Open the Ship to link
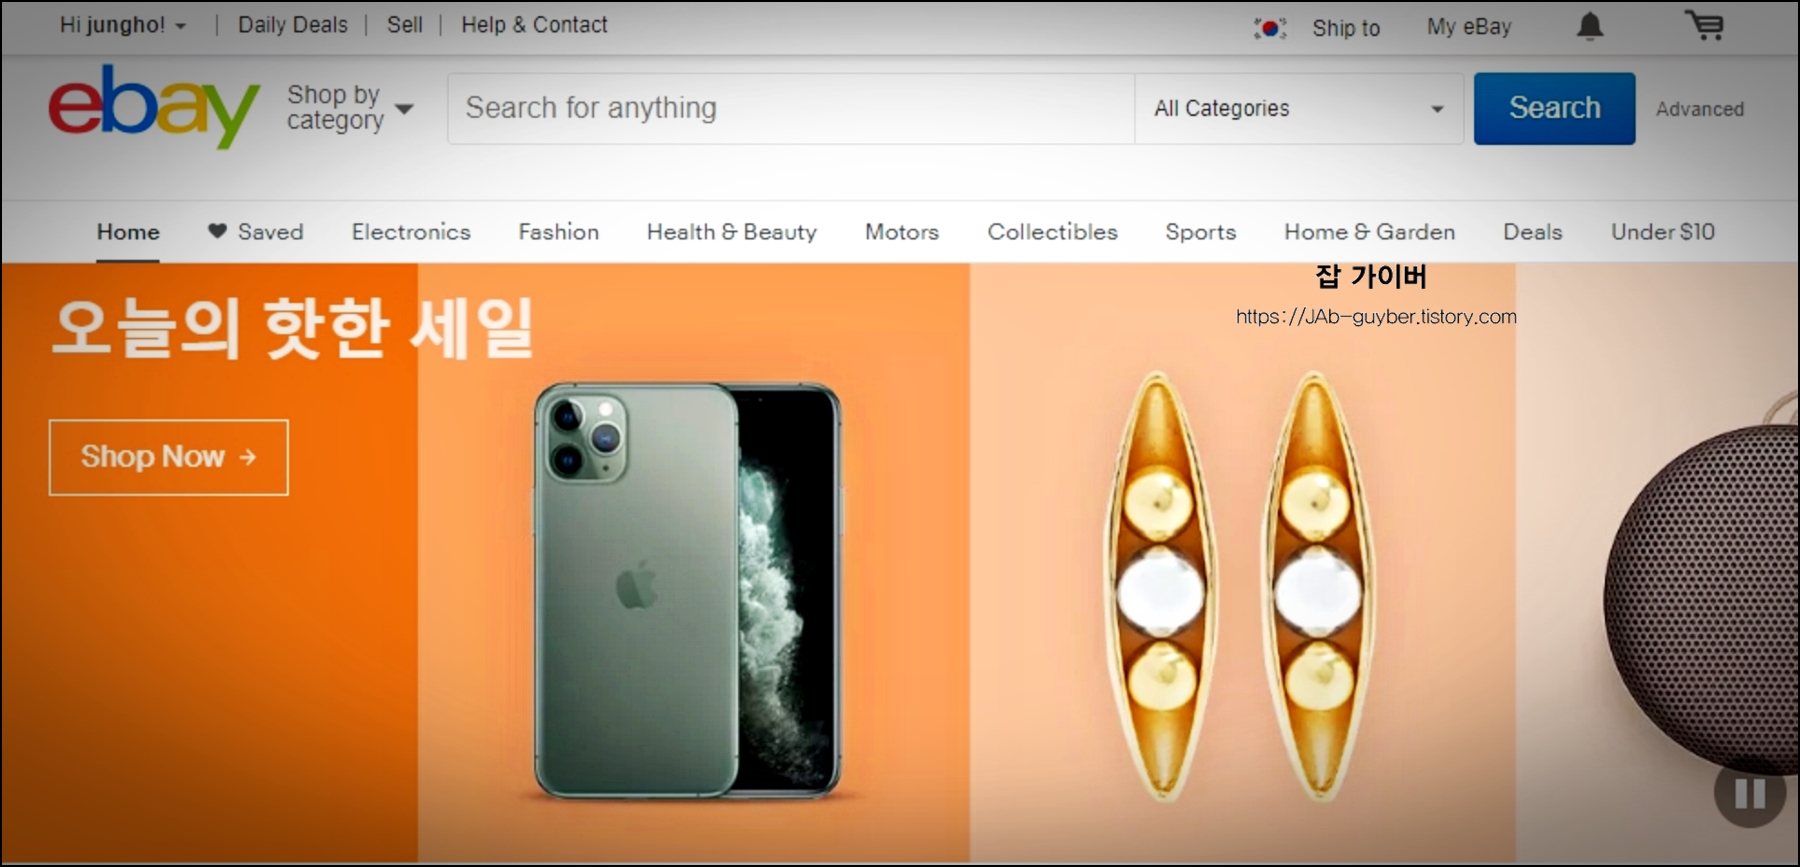Image resolution: width=1800 pixels, height=867 pixels. tap(1346, 28)
